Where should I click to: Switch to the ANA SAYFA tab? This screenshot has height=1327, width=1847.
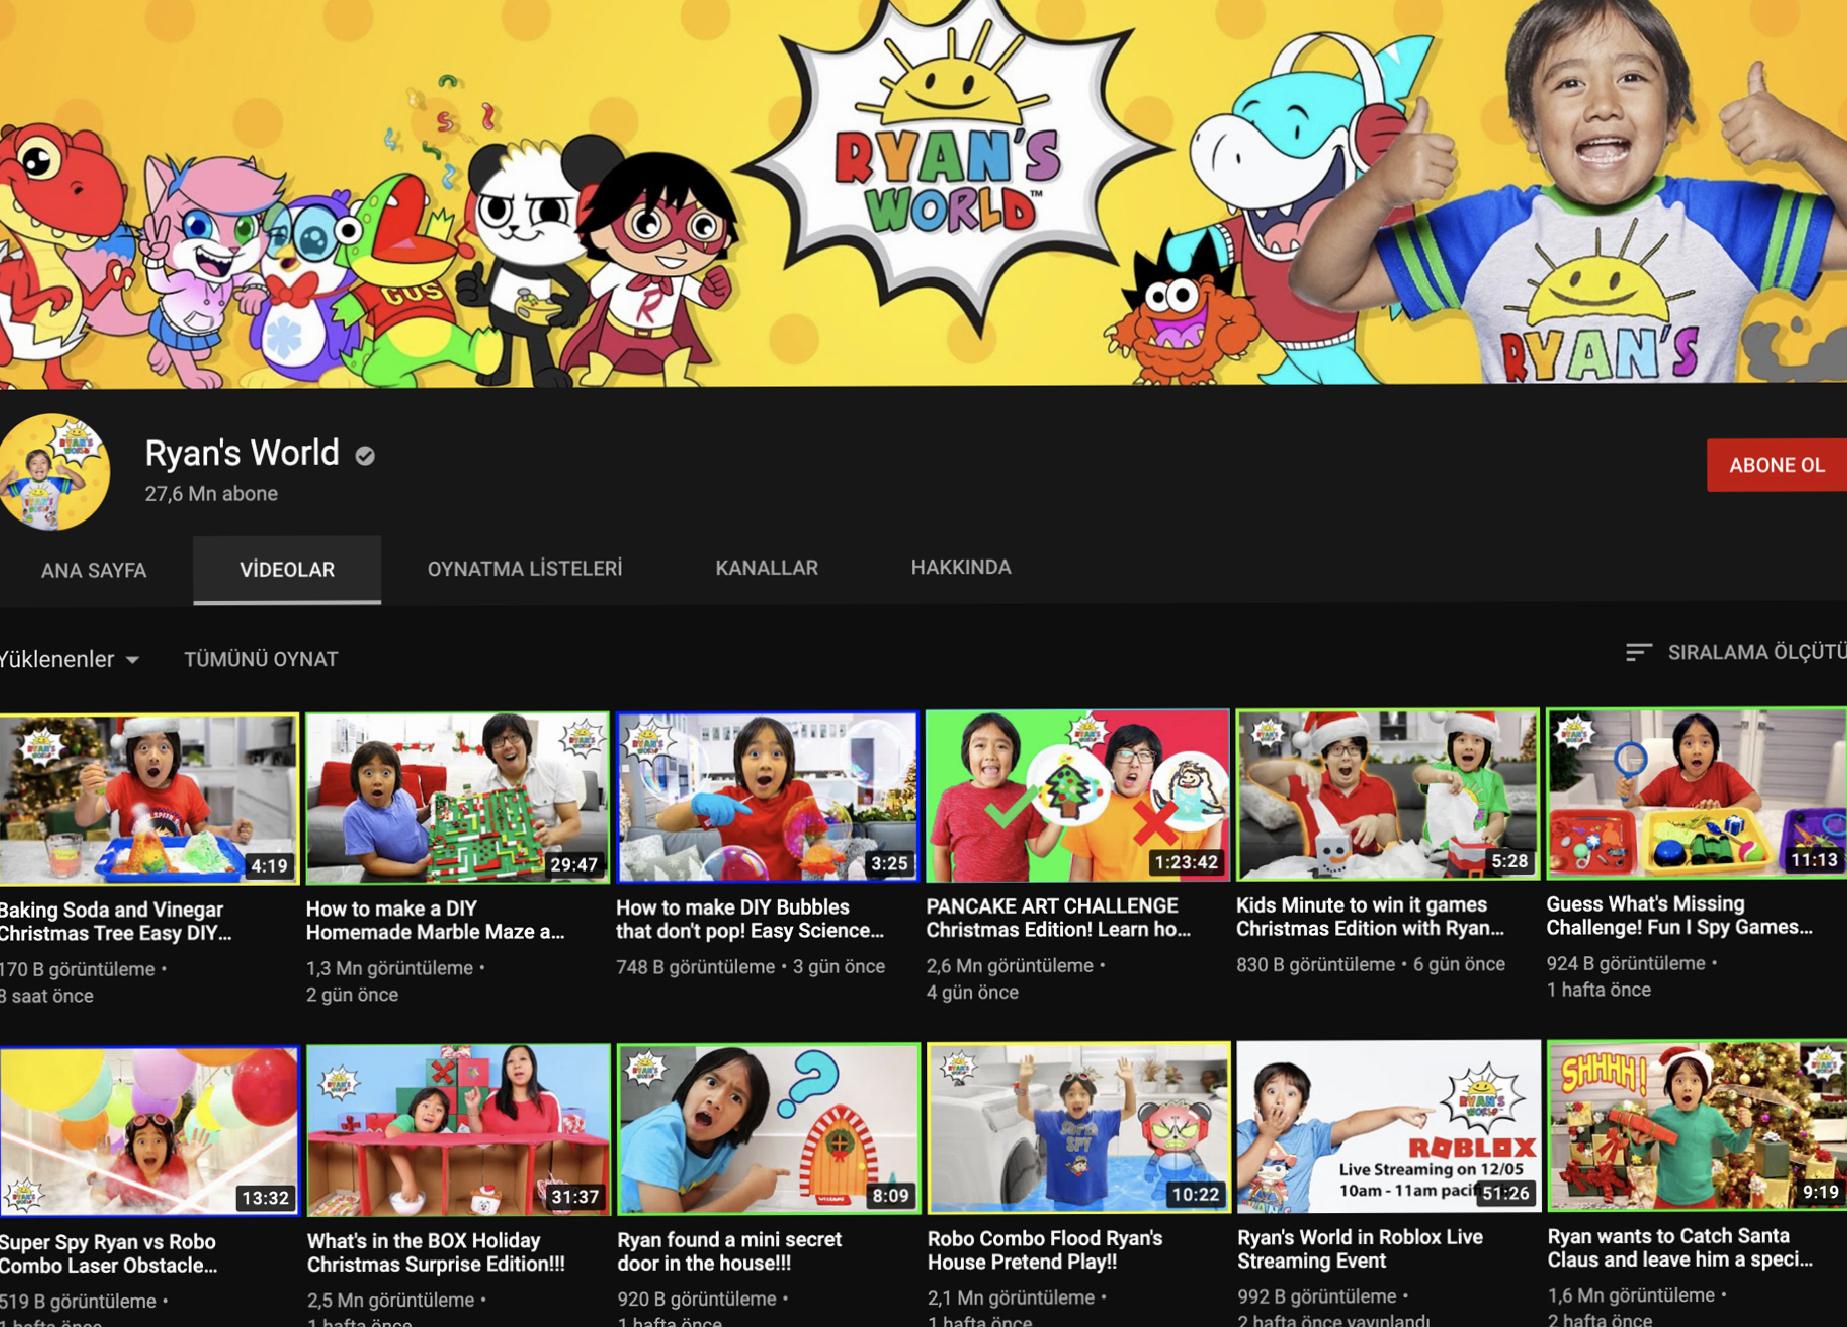[93, 570]
